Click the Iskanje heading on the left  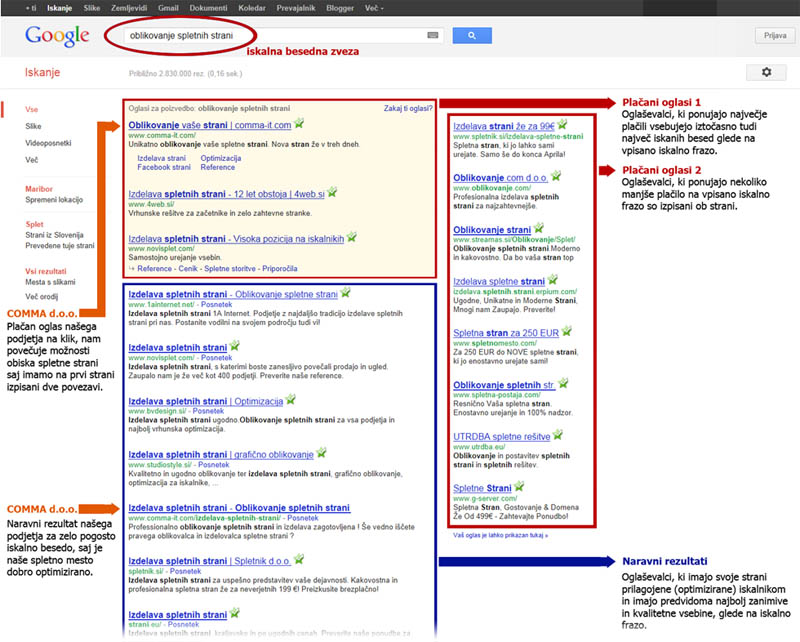click(x=42, y=72)
